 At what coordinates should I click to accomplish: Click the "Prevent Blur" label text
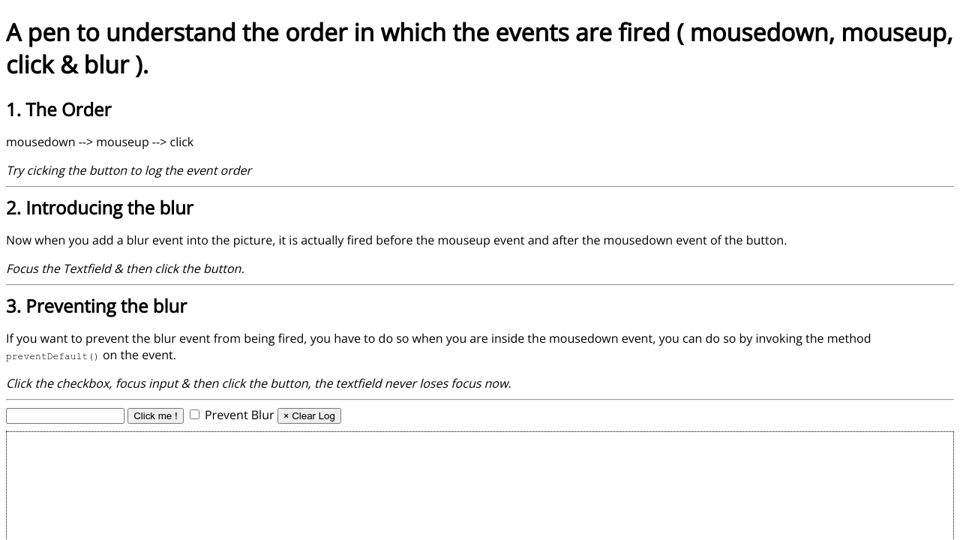[x=239, y=415]
